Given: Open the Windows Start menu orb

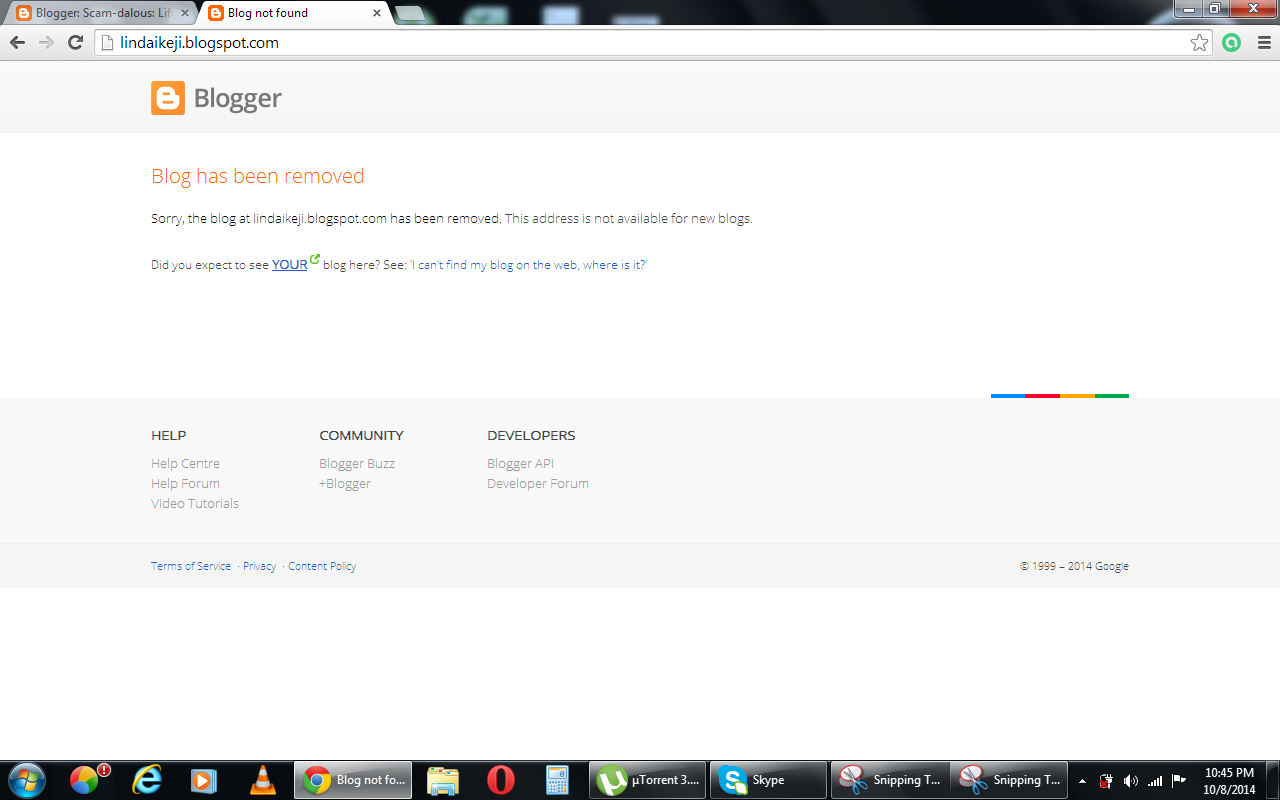Looking at the screenshot, I should tap(26, 779).
